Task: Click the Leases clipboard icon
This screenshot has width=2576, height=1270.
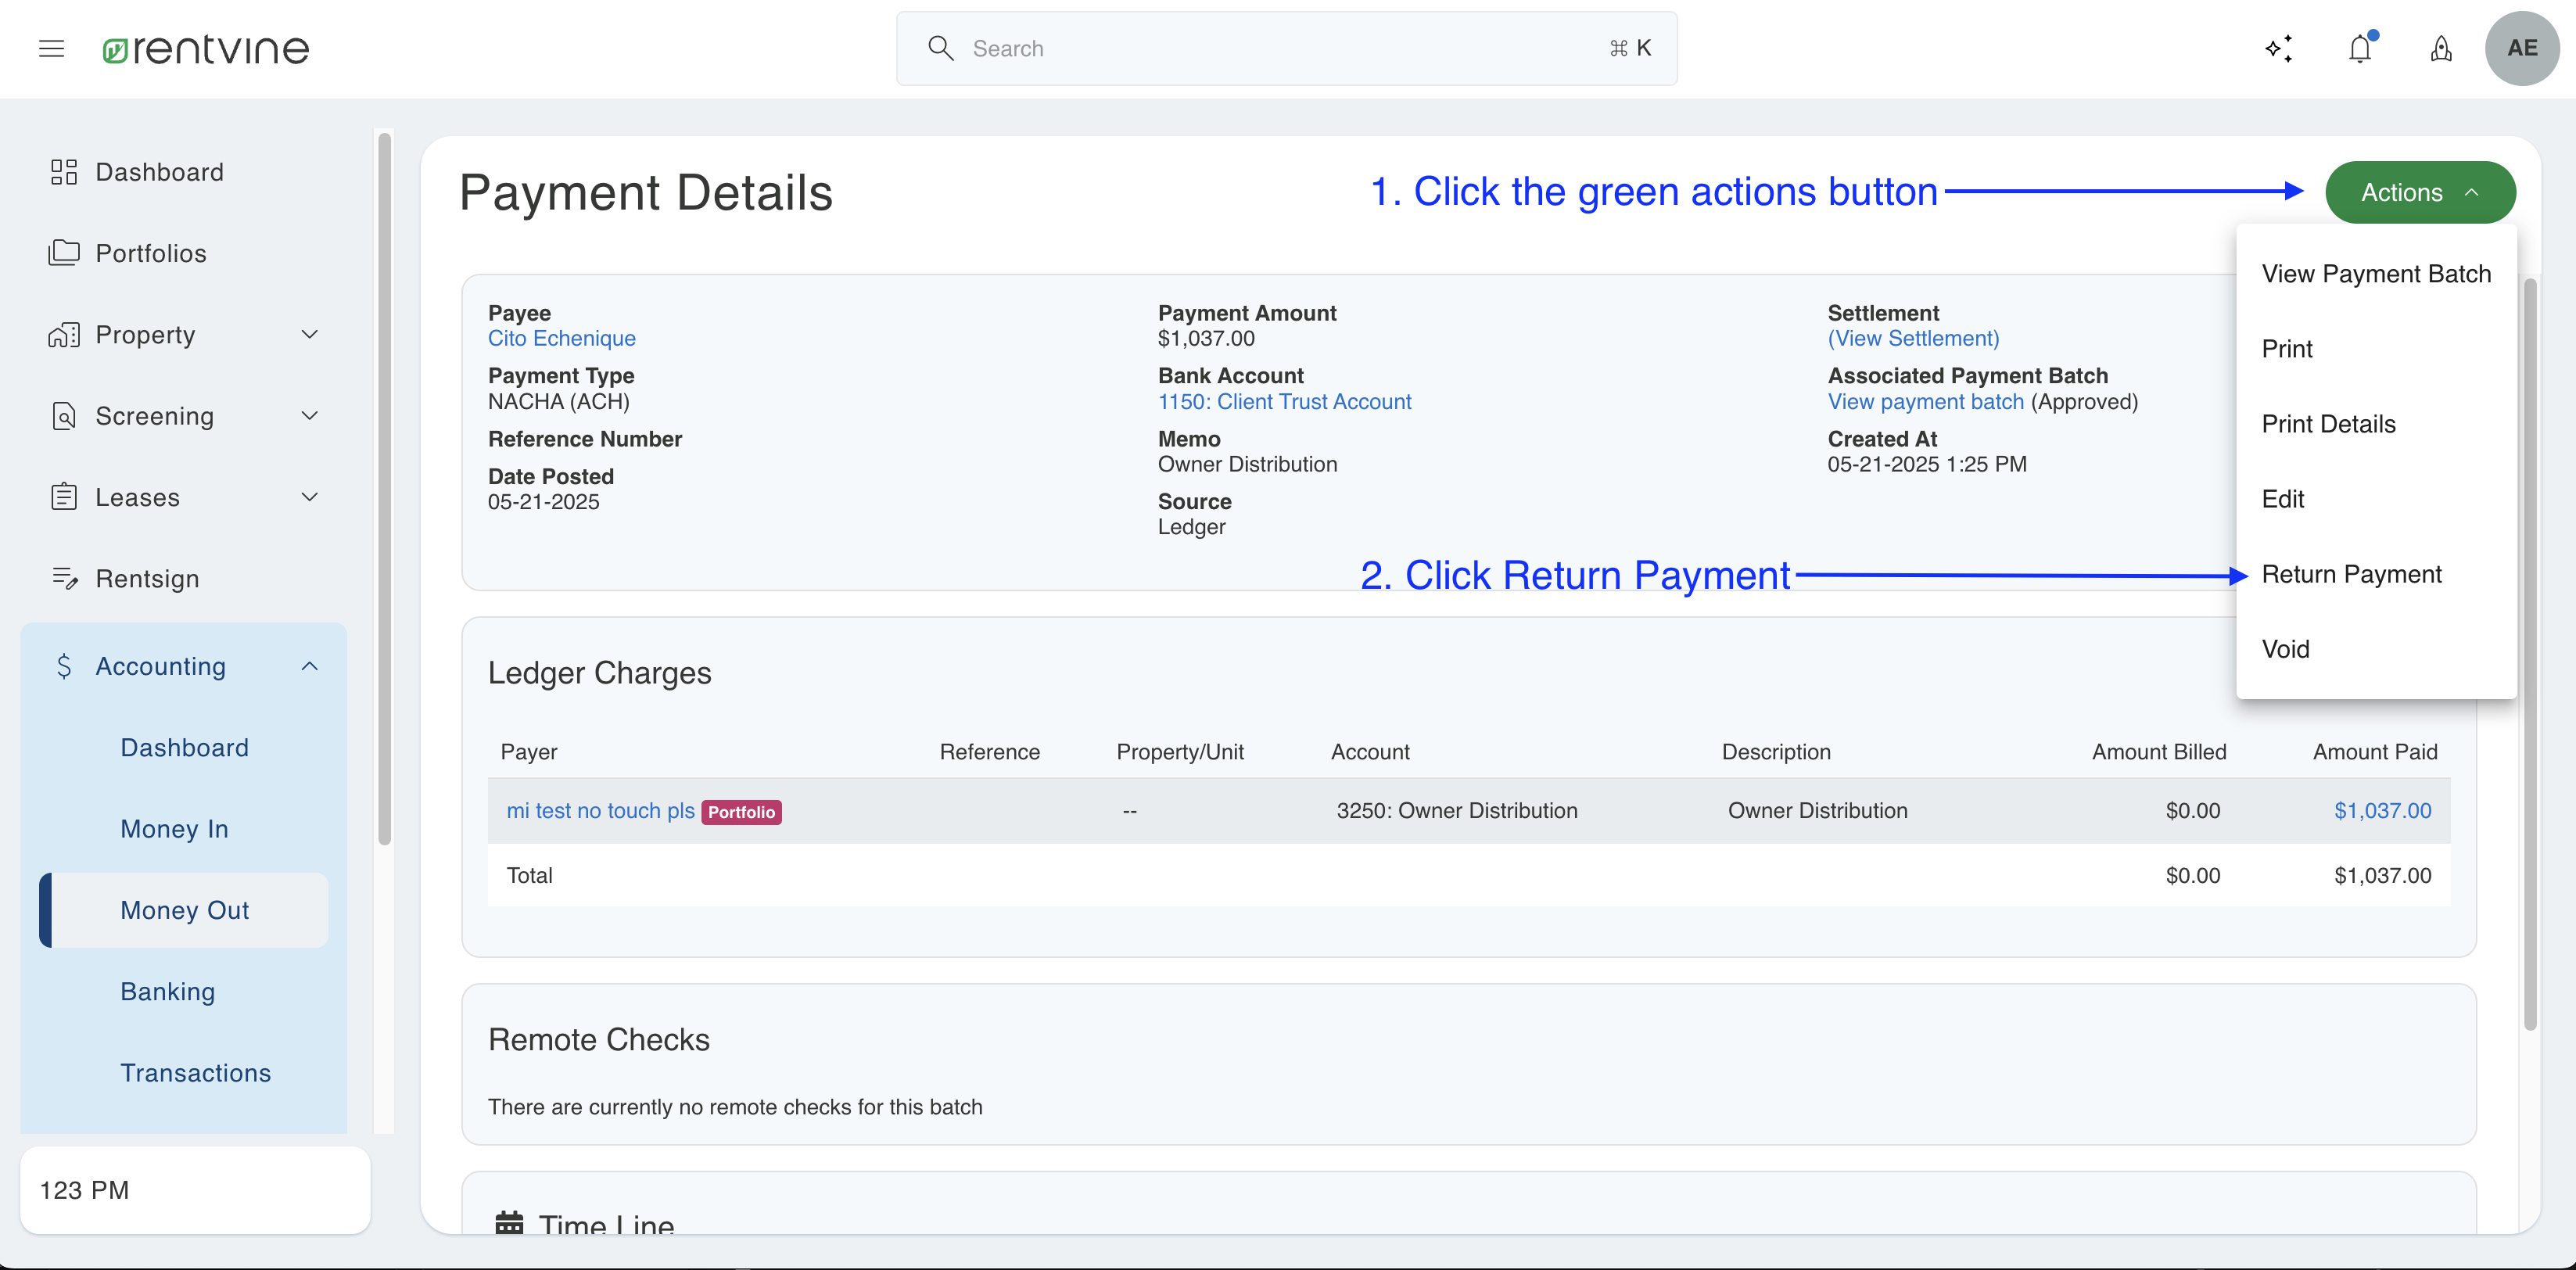Action: (x=64, y=497)
